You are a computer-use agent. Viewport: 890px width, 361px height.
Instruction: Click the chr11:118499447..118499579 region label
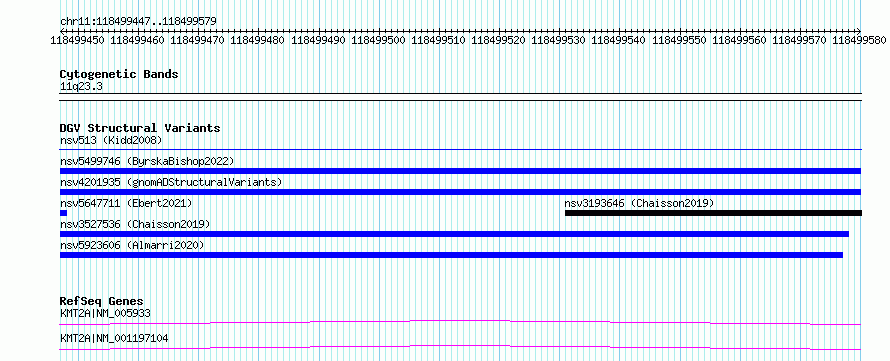pyautogui.click(x=138, y=22)
